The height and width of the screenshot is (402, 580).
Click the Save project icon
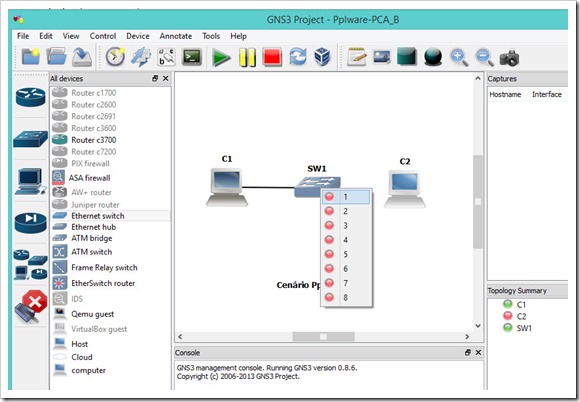point(82,57)
